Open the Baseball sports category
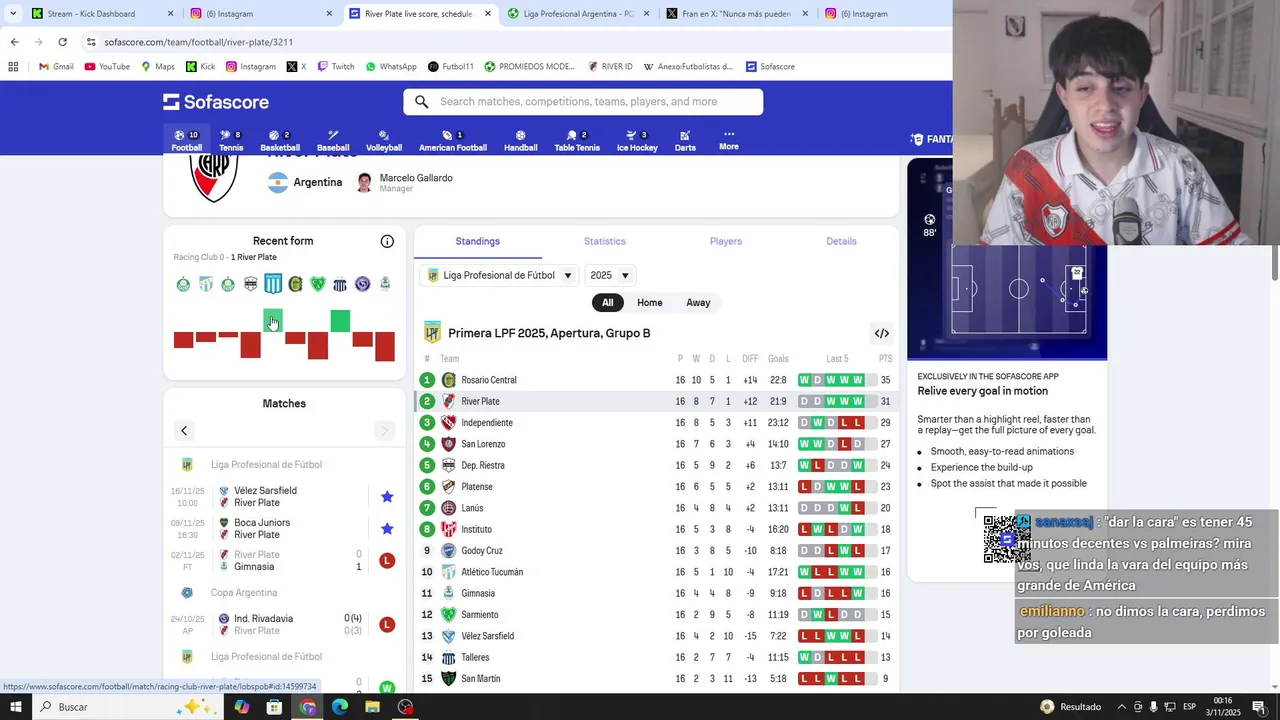1280x720 pixels. click(333, 141)
